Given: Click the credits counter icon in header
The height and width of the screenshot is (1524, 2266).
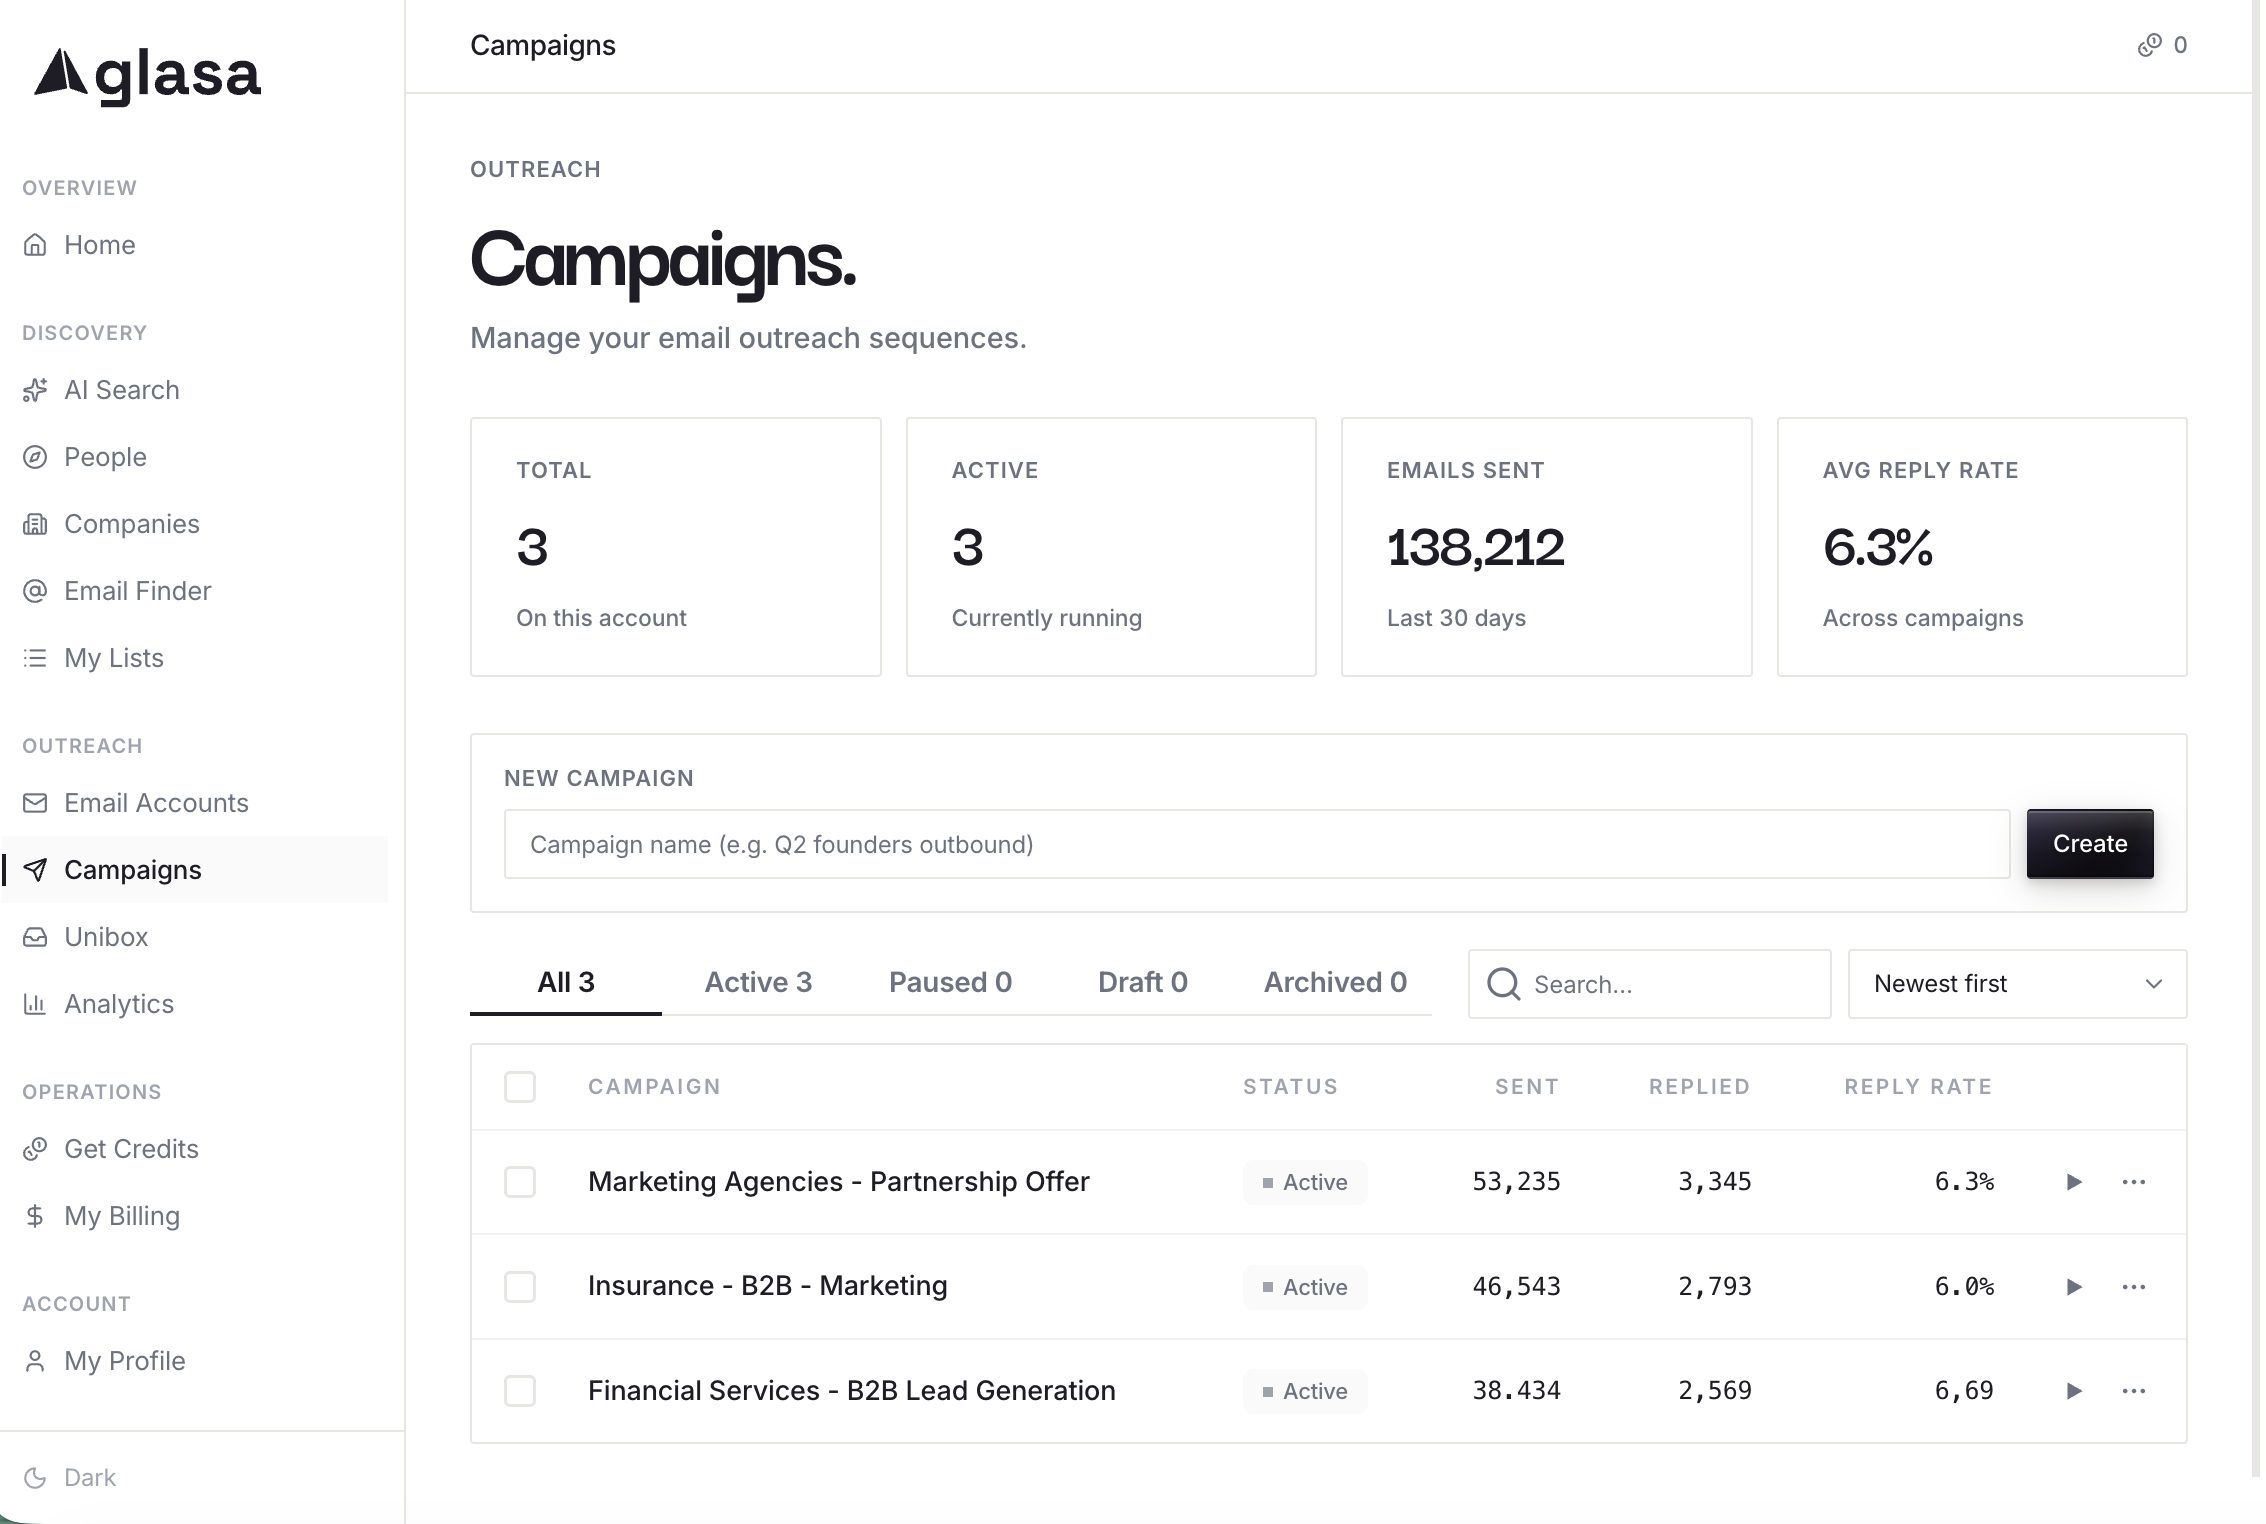Looking at the screenshot, I should tap(2149, 45).
